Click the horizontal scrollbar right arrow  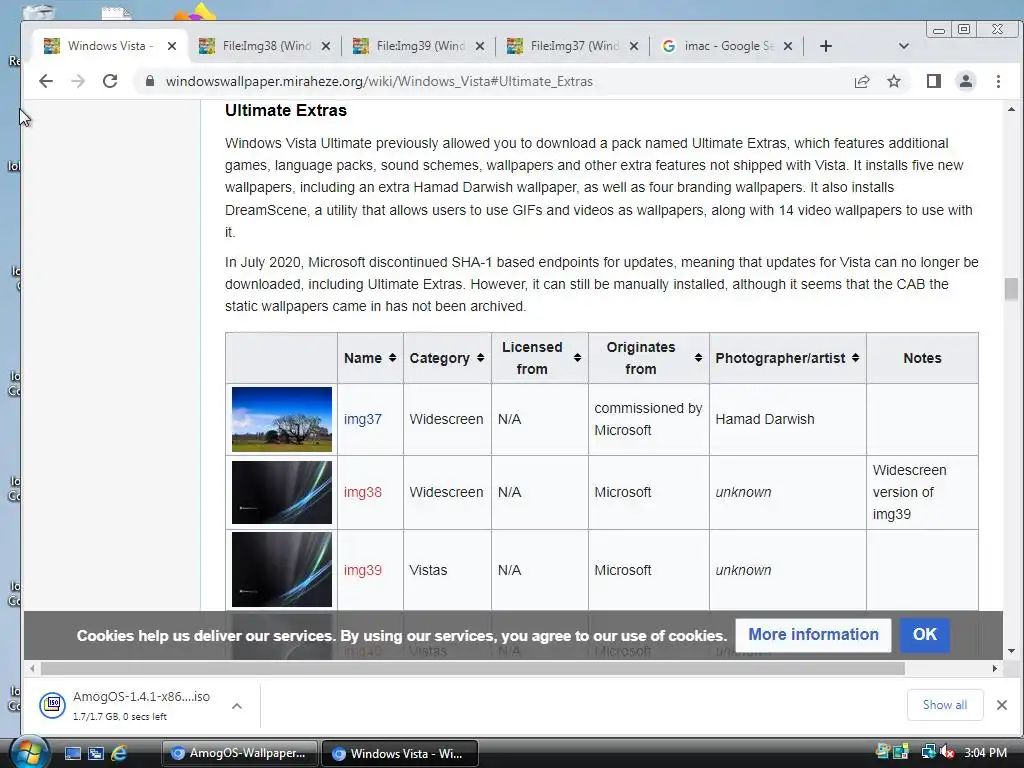click(995, 669)
